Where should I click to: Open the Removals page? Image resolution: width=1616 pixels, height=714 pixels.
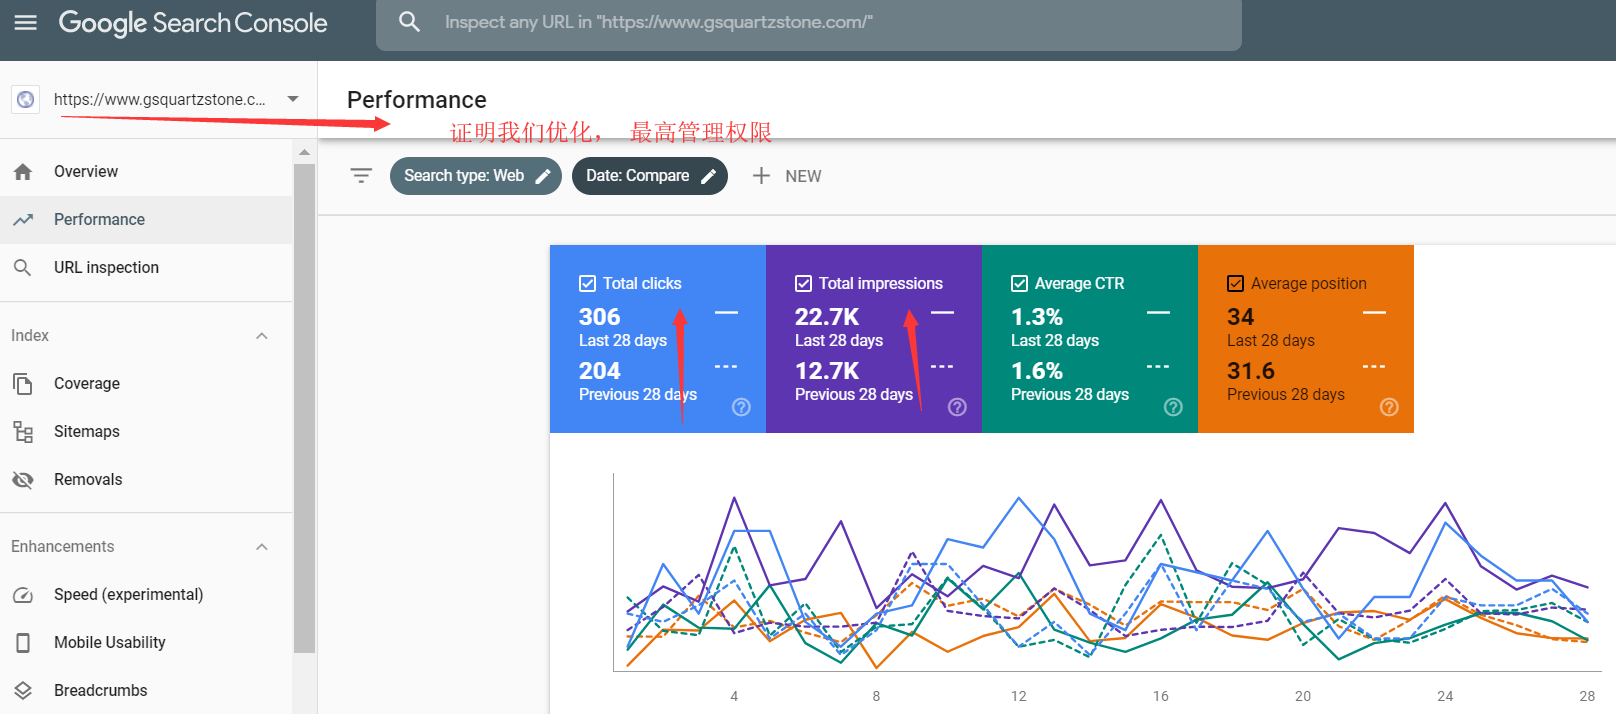click(x=146, y=480)
